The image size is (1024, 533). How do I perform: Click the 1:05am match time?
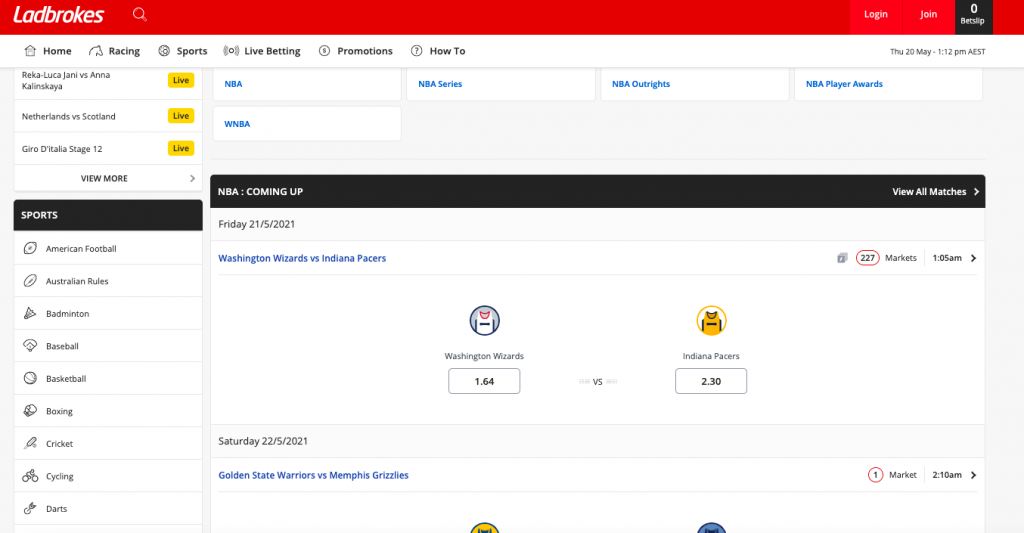[947, 258]
